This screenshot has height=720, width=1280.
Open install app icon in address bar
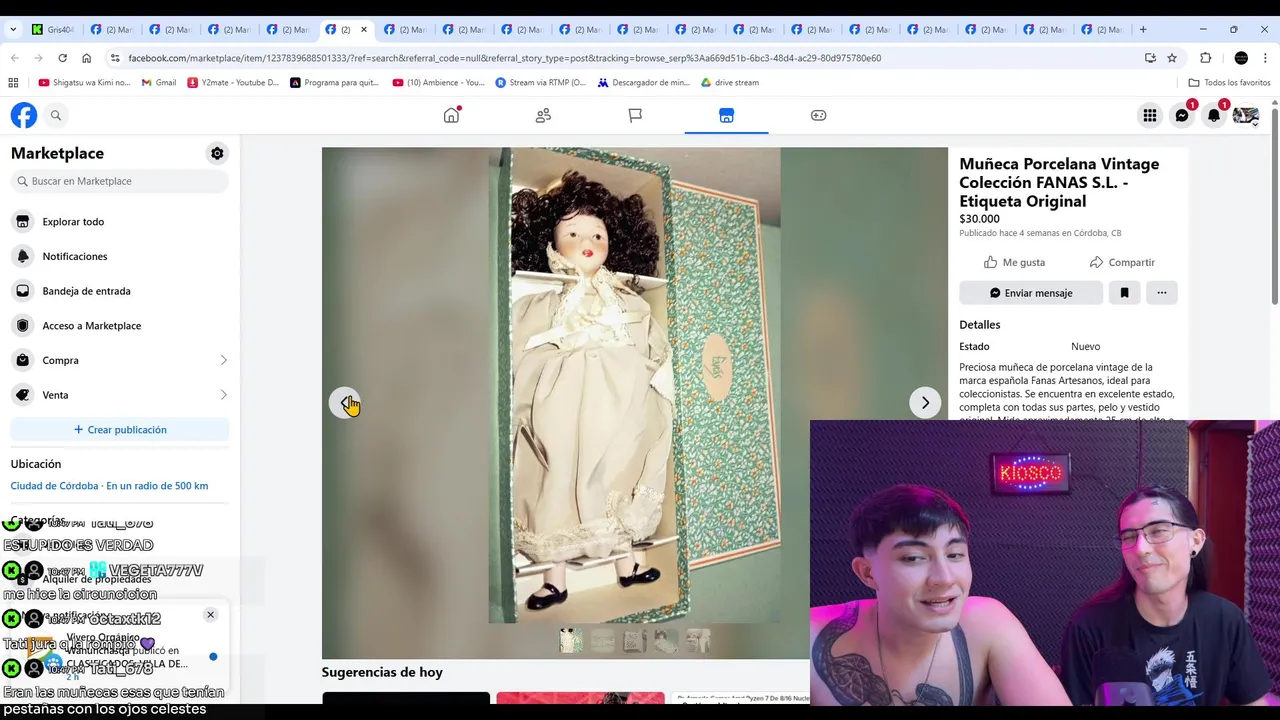[x=1150, y=58]
